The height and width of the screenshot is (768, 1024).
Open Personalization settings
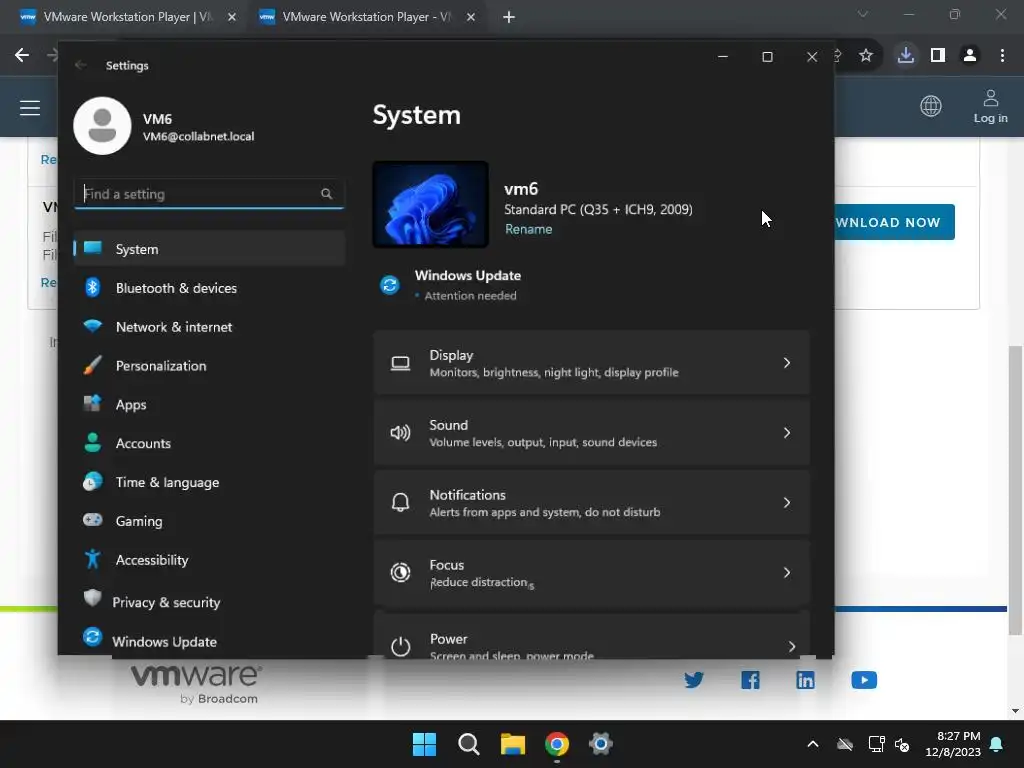tap(209, 366)
